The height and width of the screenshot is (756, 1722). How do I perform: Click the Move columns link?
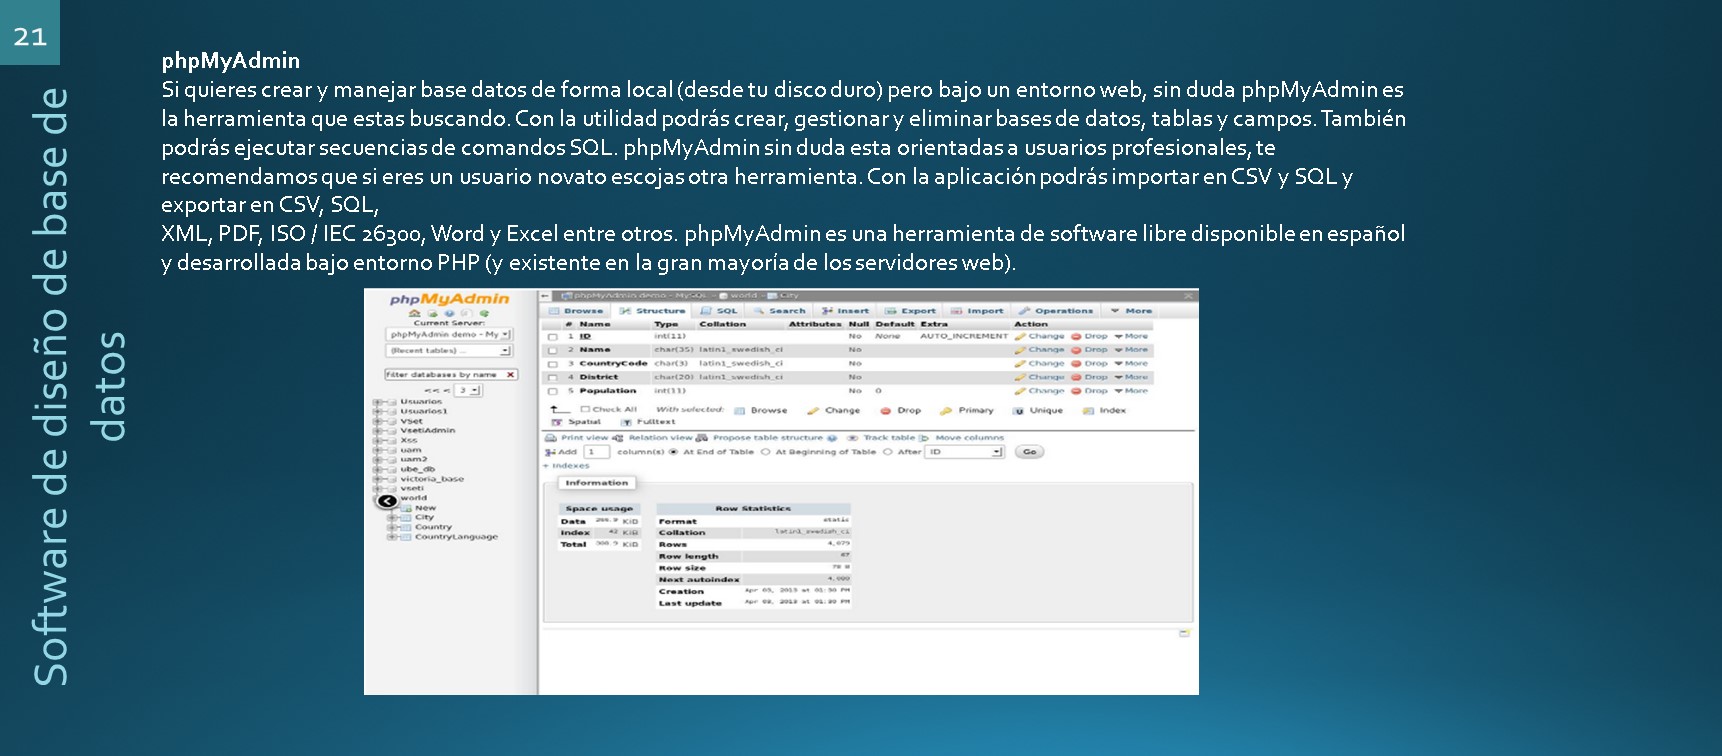point(969,438)
